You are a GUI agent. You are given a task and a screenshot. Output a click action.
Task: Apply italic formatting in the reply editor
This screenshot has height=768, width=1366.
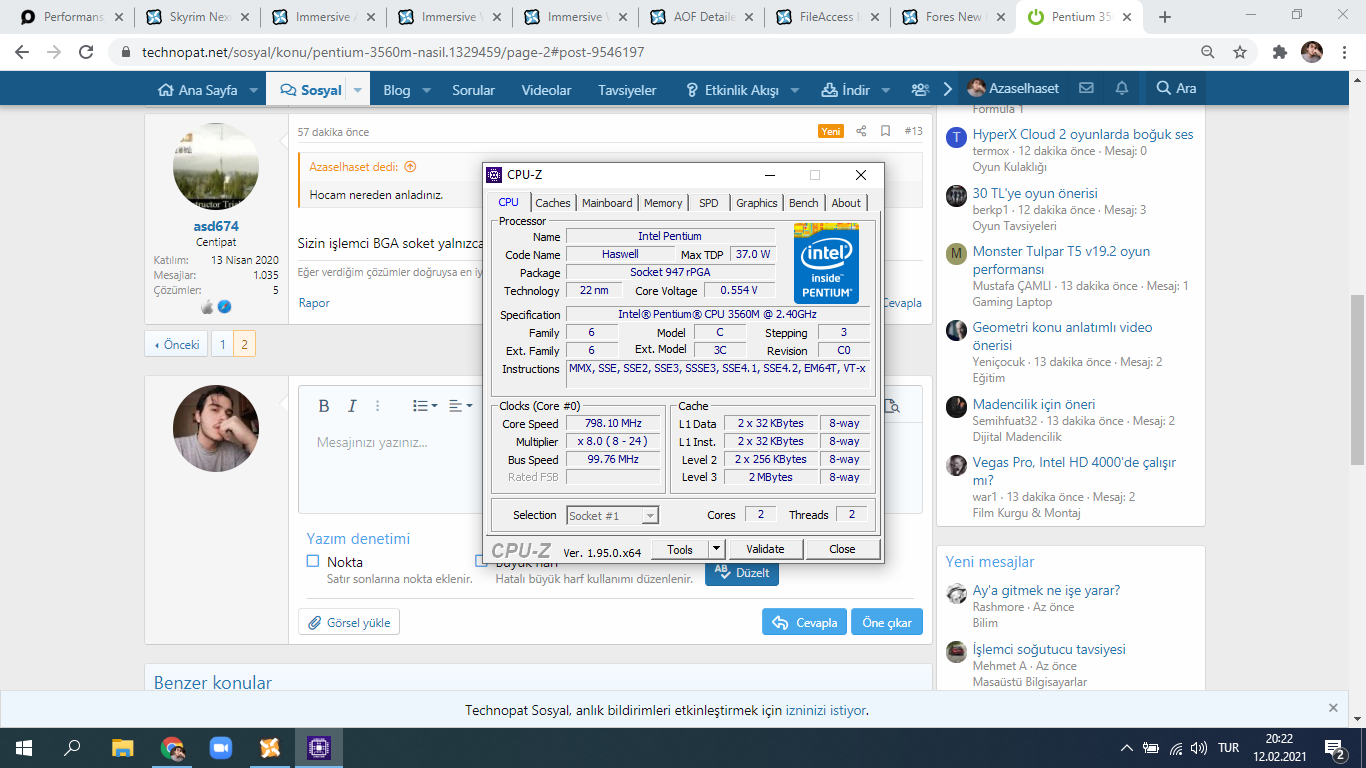tap(352, 406)
